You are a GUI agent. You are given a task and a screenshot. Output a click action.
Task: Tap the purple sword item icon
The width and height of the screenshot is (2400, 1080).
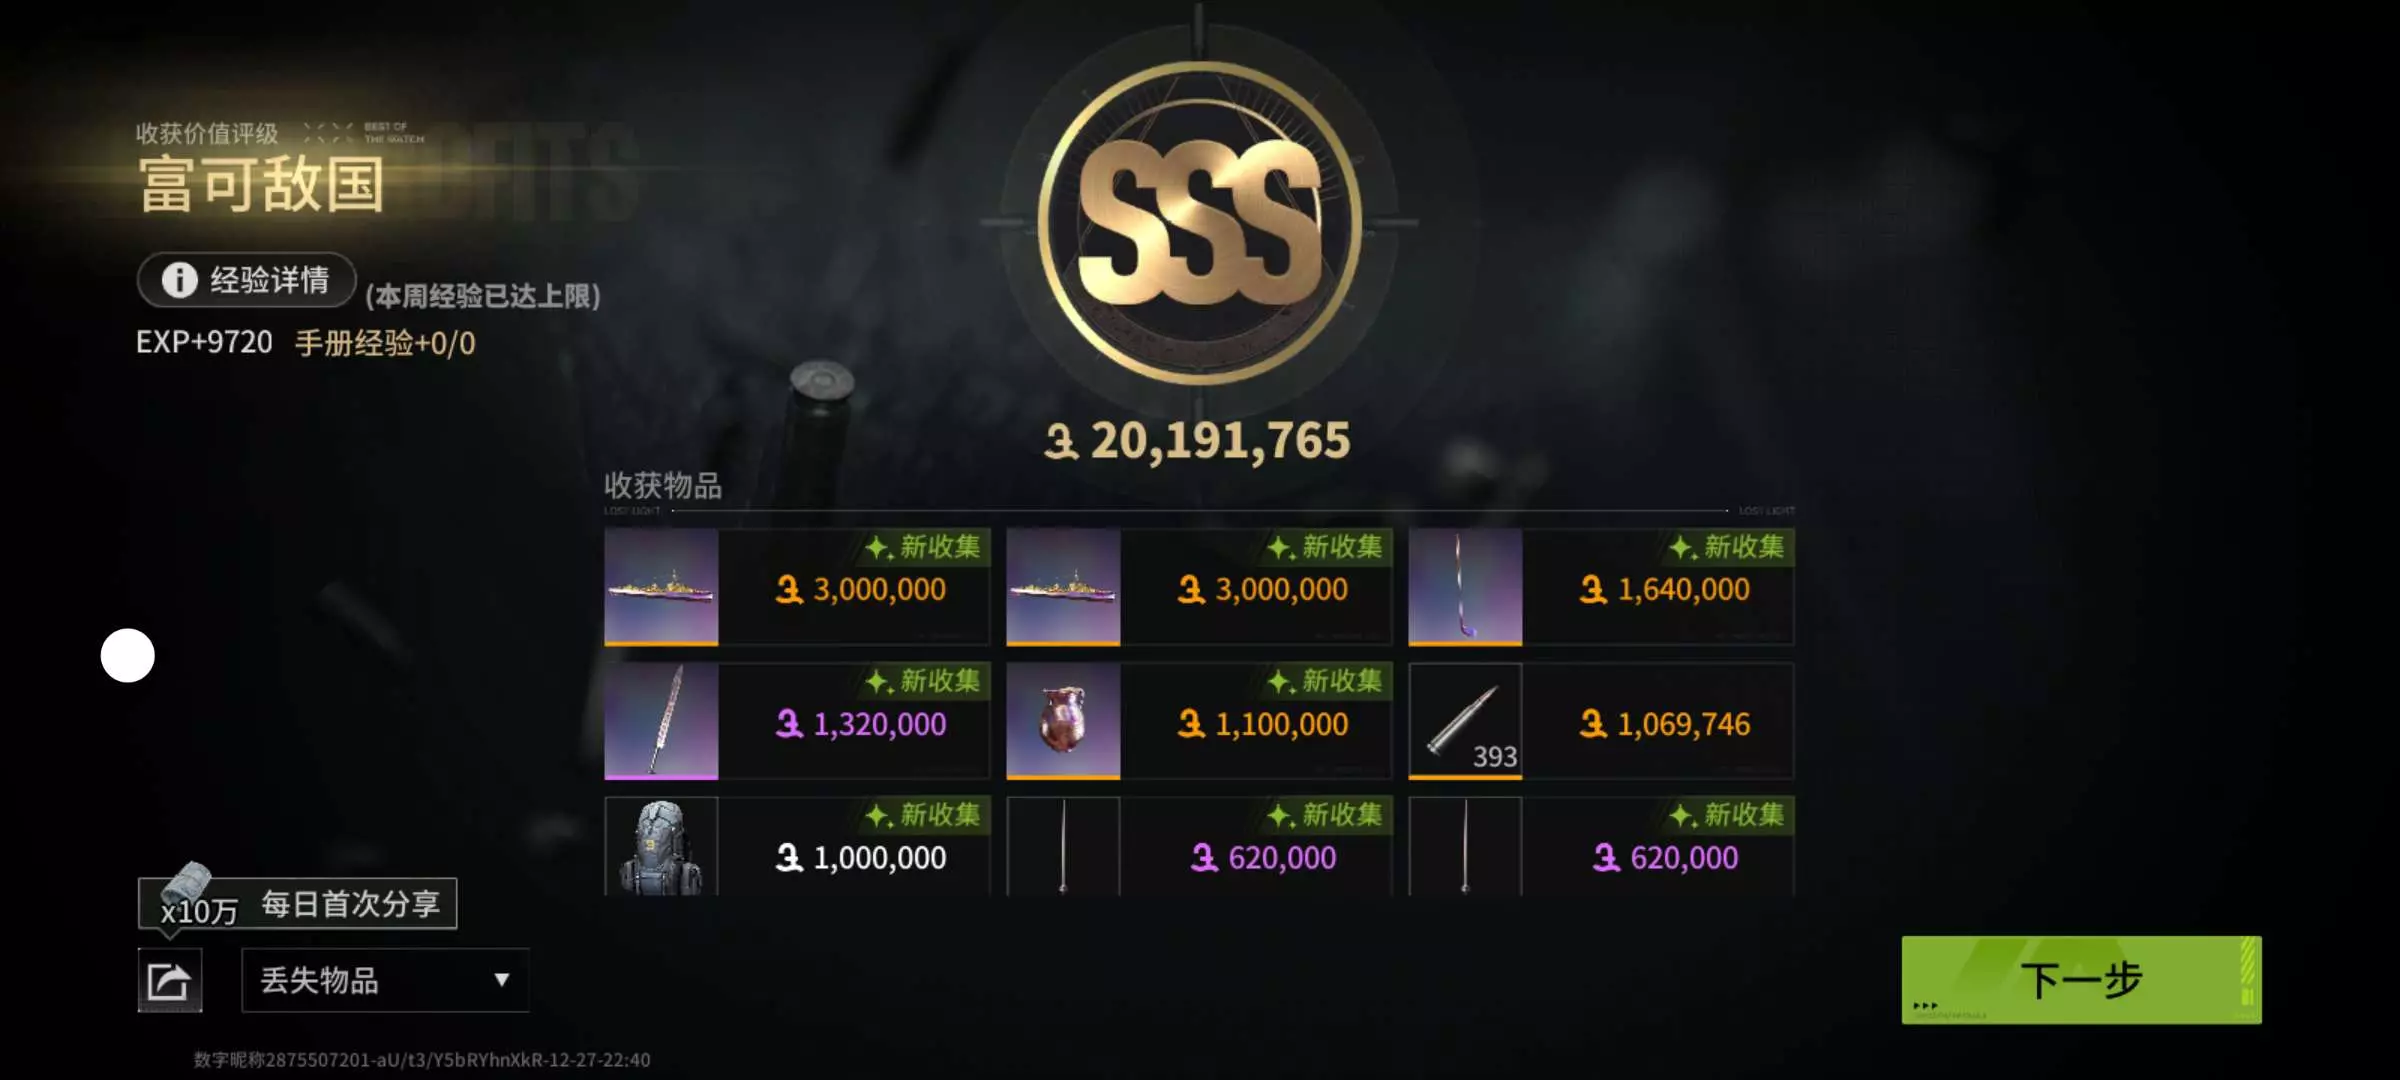tap(661, 721)
